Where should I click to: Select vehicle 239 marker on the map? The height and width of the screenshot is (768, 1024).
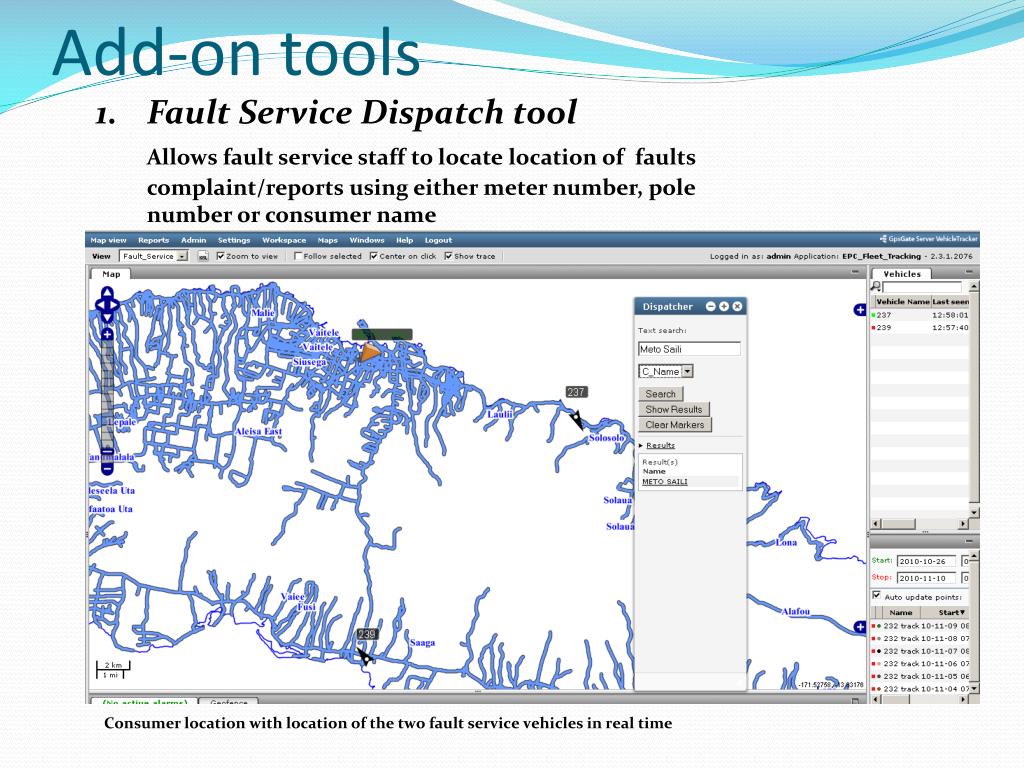[x=366, y=656]
